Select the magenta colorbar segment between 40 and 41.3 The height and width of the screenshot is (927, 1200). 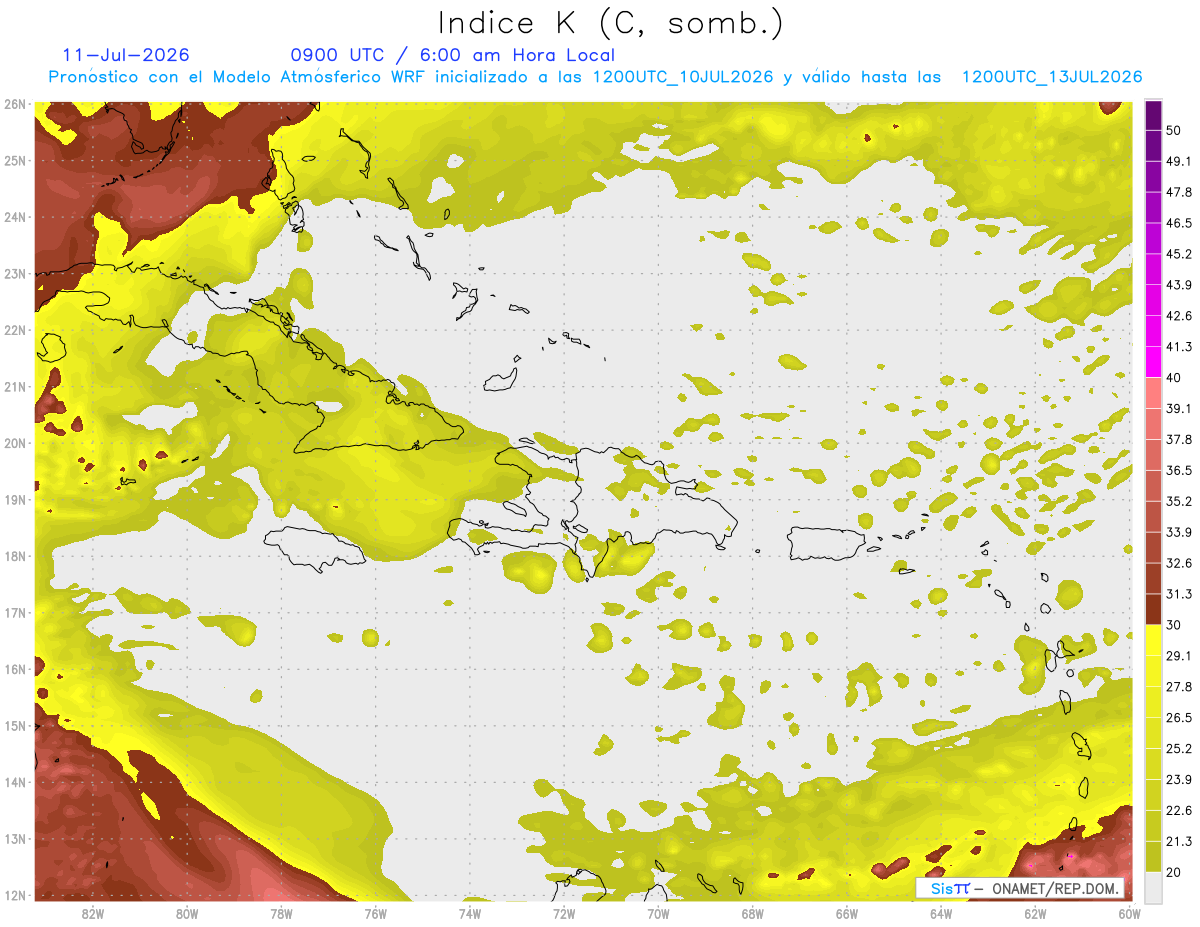coord(1153,362)
